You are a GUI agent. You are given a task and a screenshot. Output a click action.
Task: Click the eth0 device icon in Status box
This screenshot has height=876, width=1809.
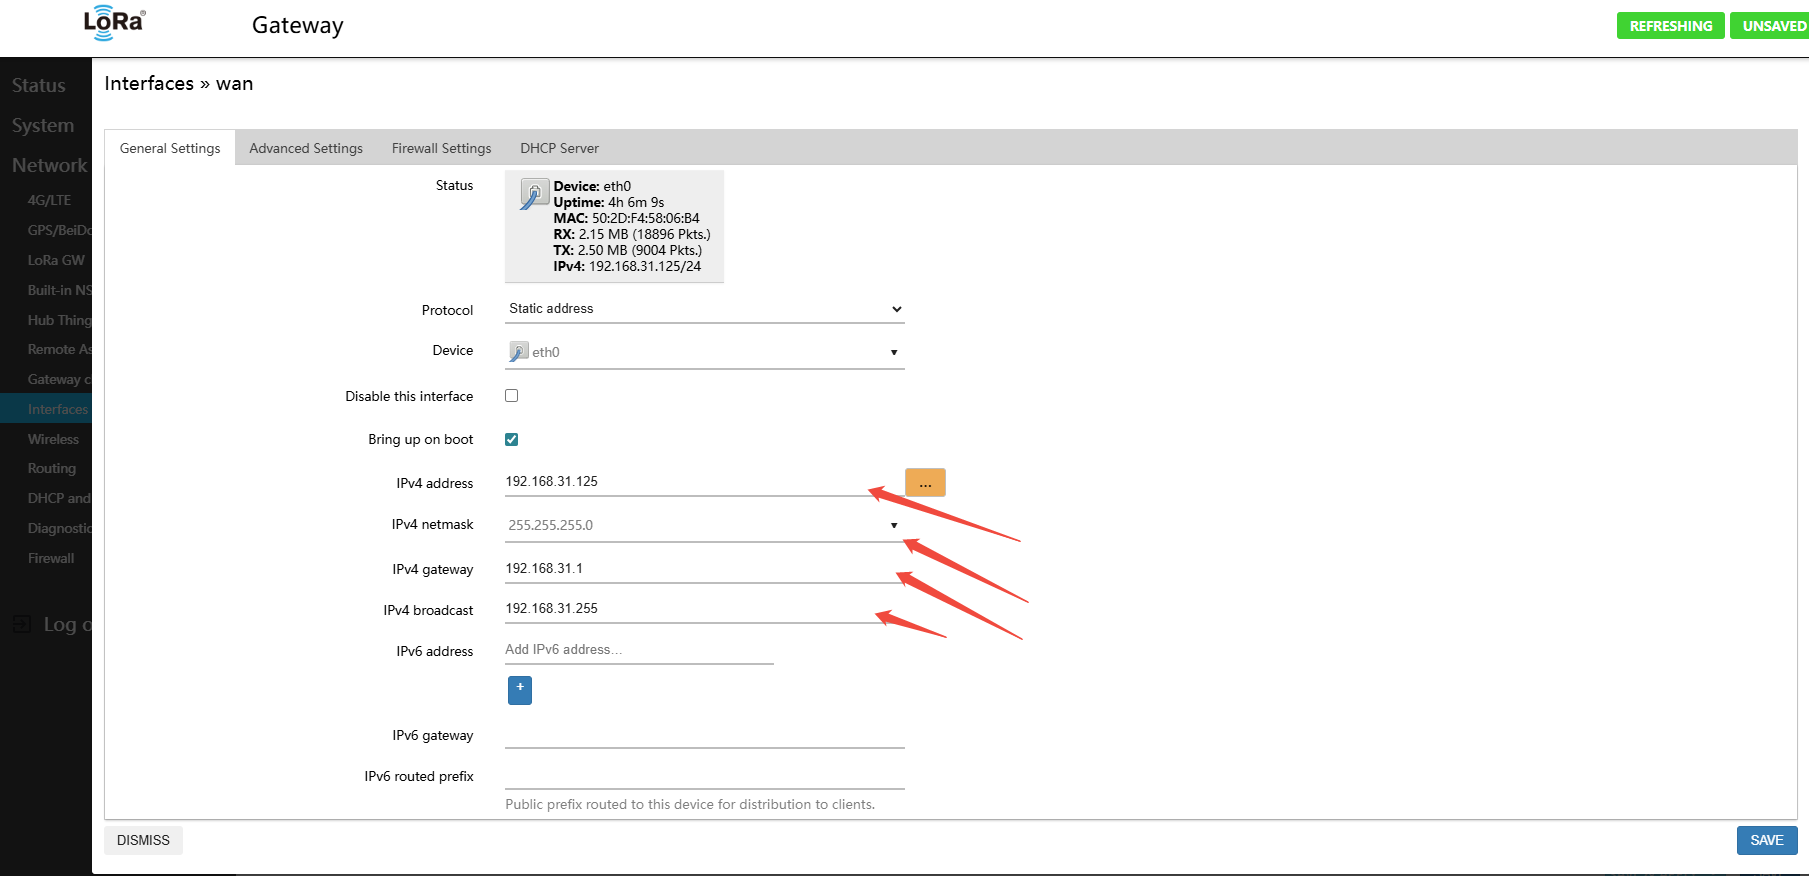tap(534, 194)
